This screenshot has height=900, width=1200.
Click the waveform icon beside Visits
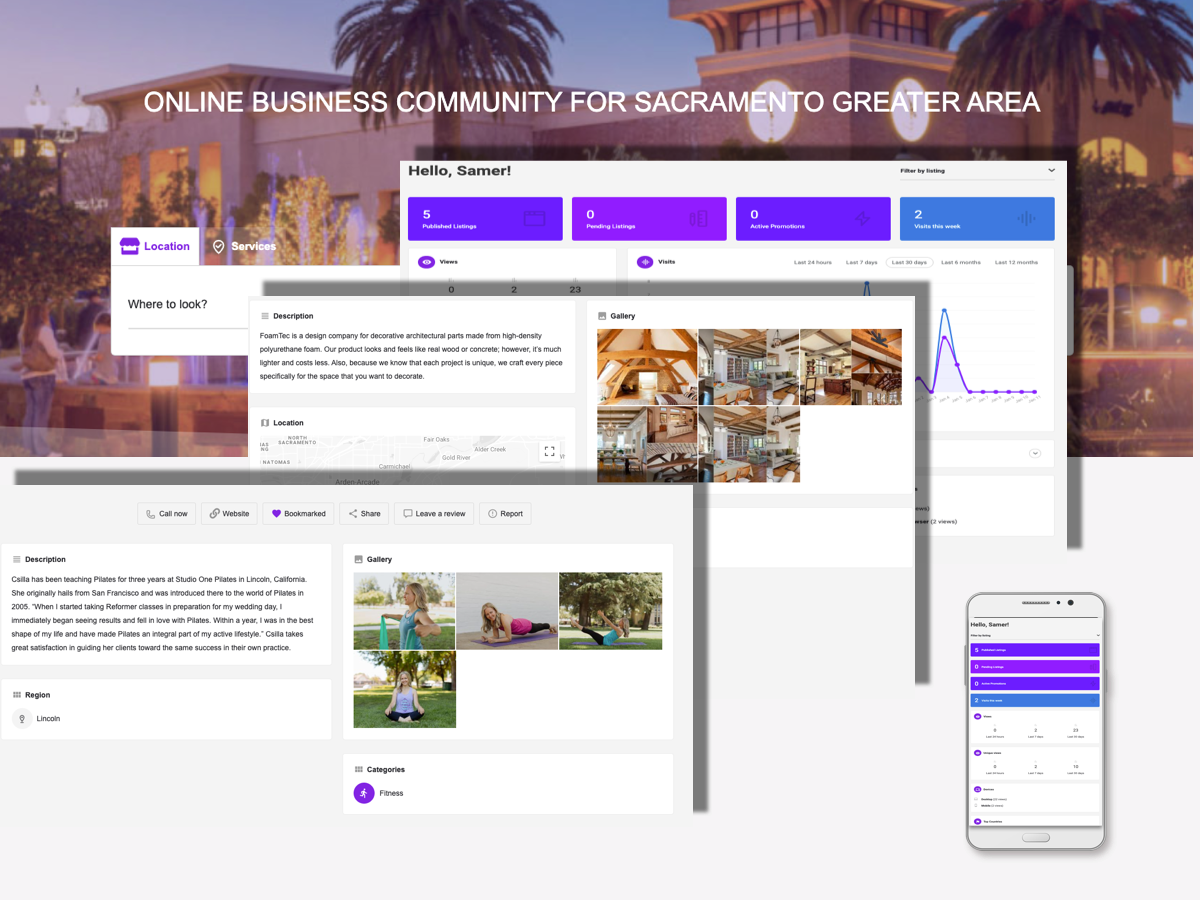tap(645, 262)
